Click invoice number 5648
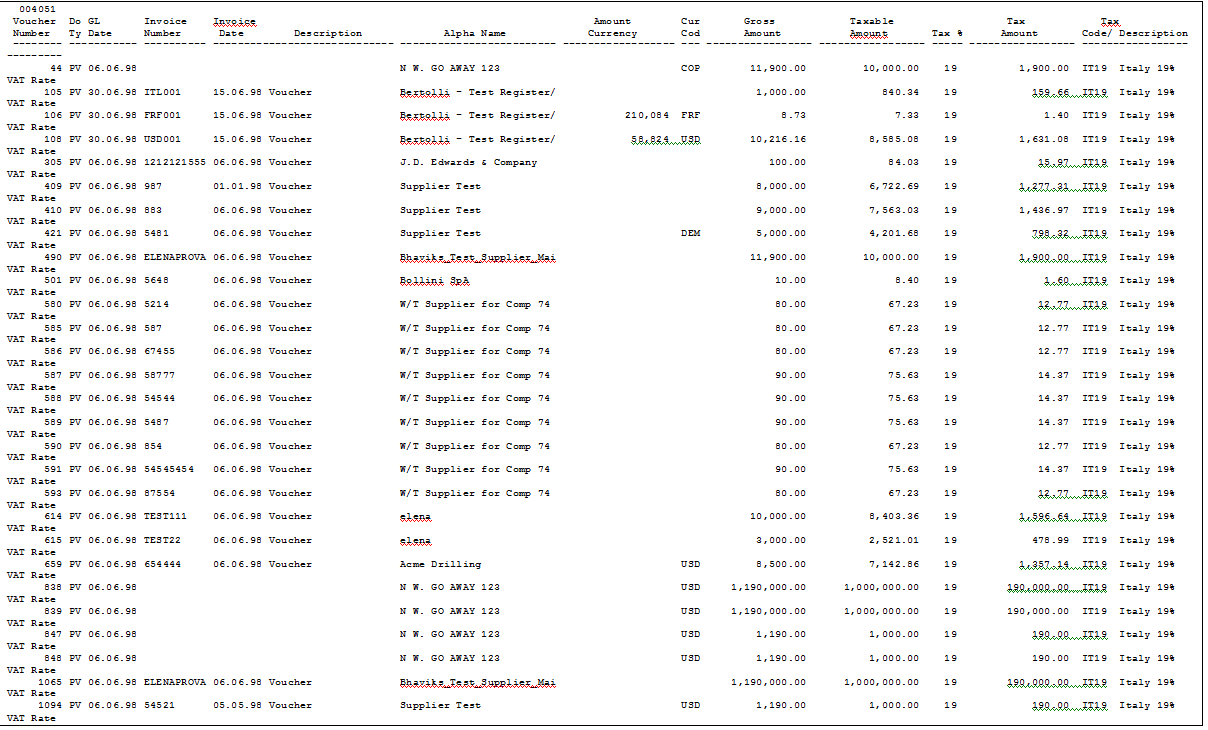The width and height of the screenshot is (1208, 730). [156, 281]
